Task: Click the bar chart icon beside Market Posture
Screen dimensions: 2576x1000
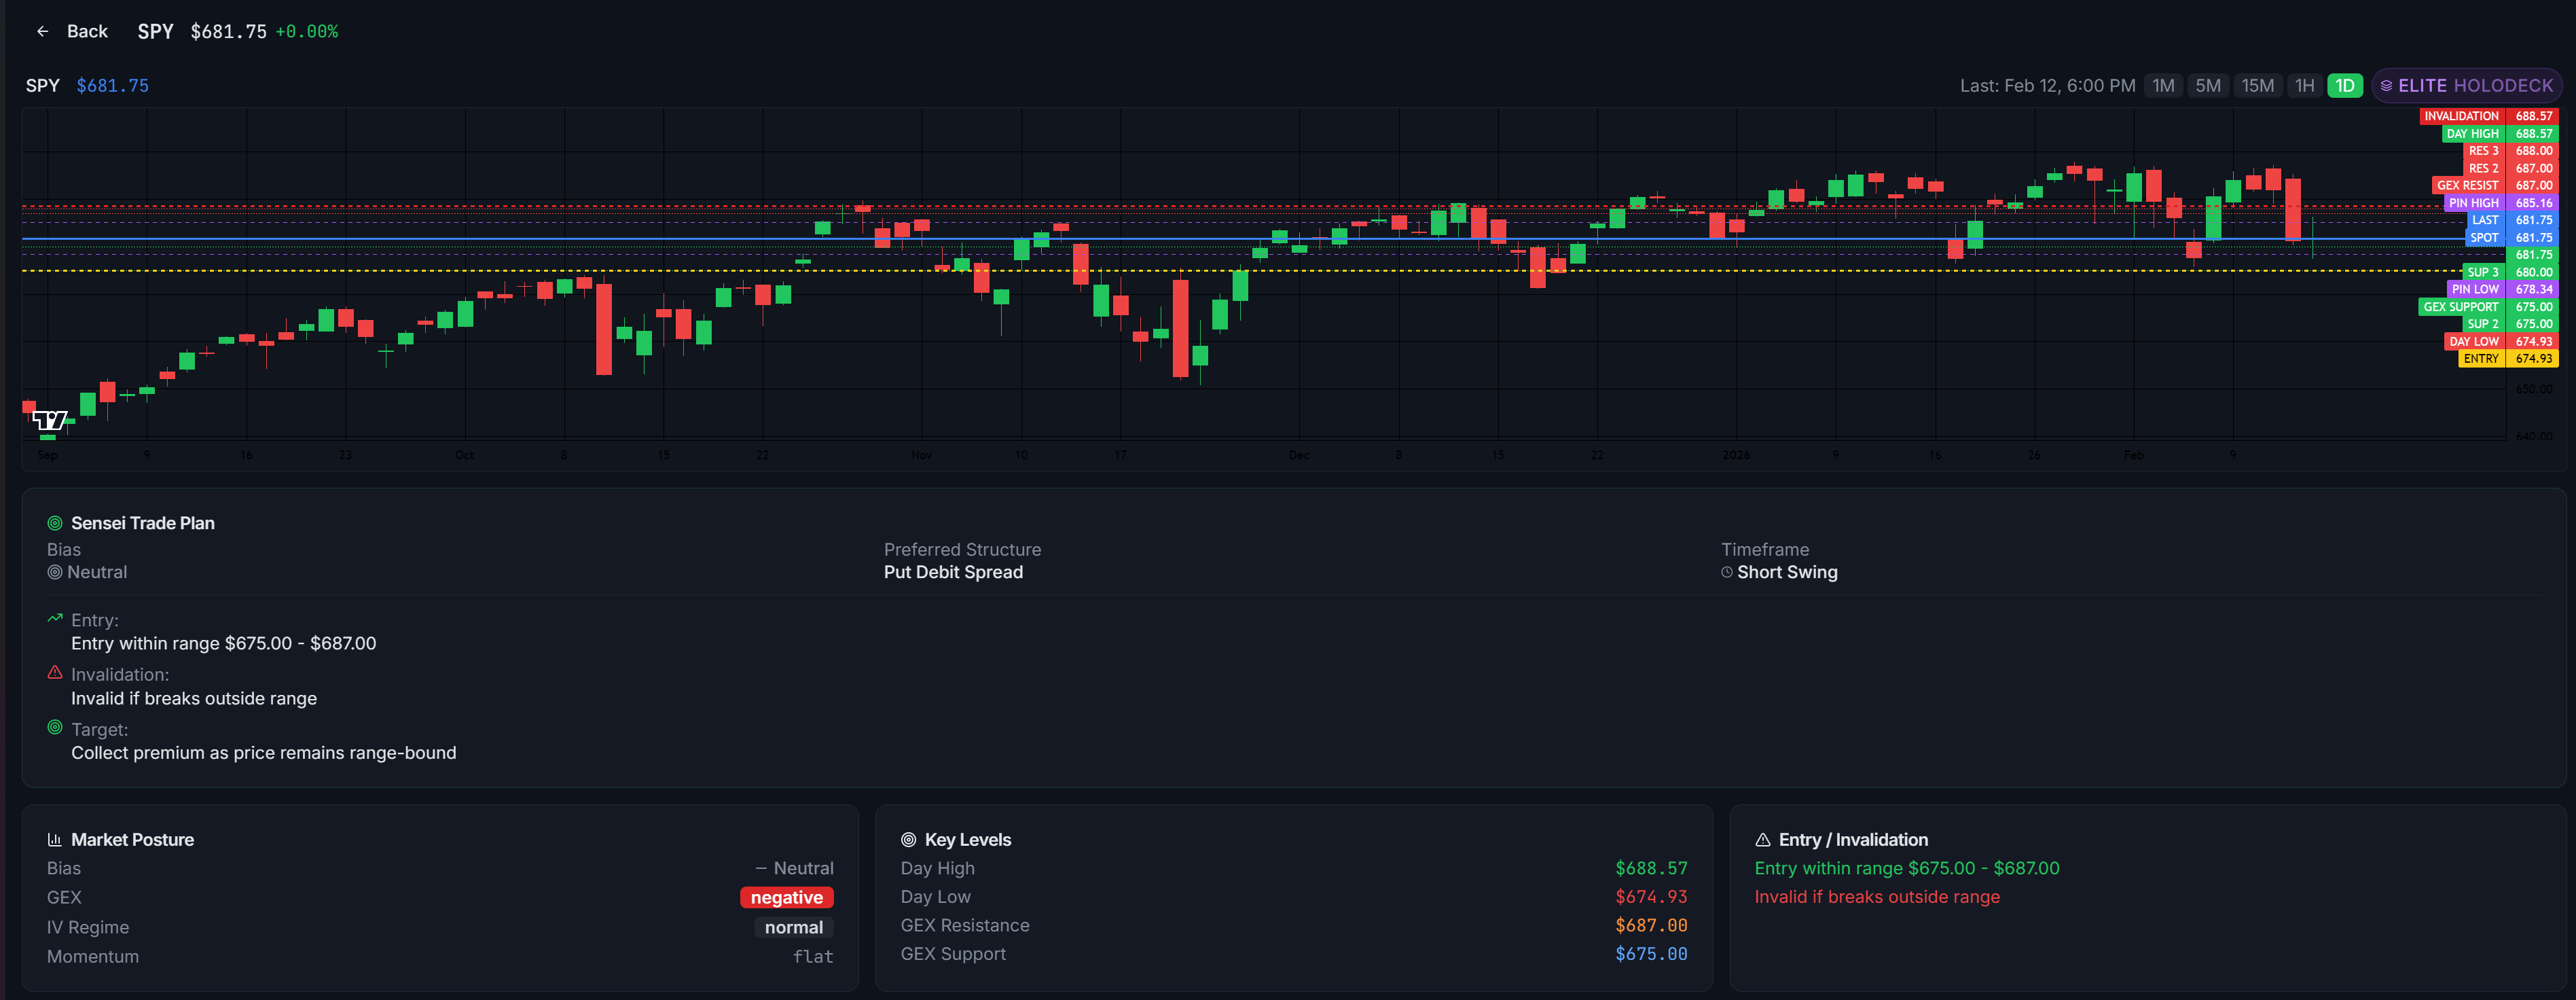Action: [x=55, y=839]
